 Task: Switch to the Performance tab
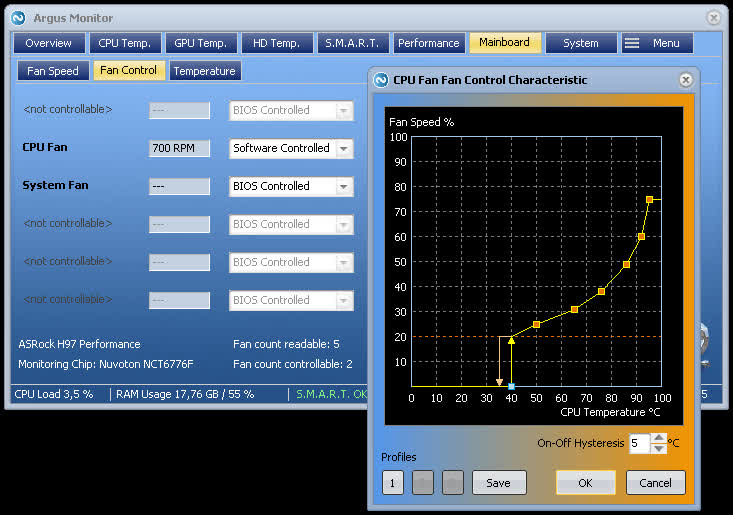pyautogui.click(x=429, y=43)
